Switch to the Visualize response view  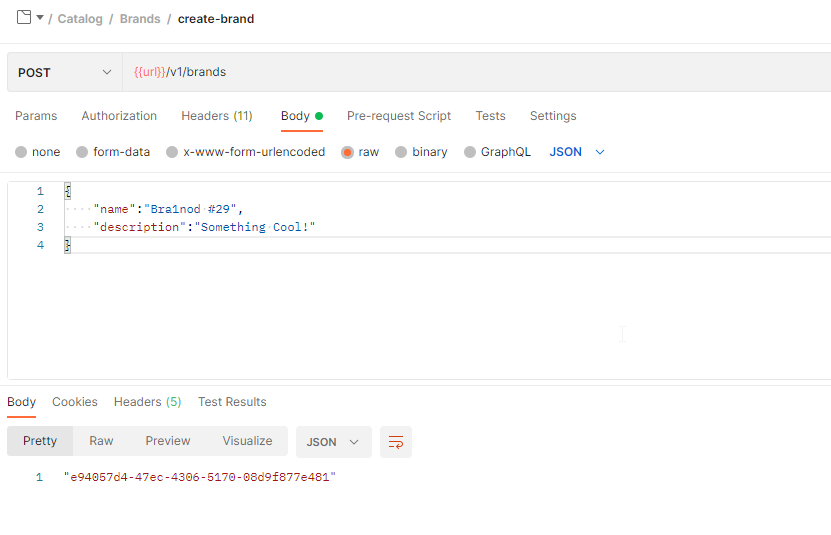[x=247, y=441]
